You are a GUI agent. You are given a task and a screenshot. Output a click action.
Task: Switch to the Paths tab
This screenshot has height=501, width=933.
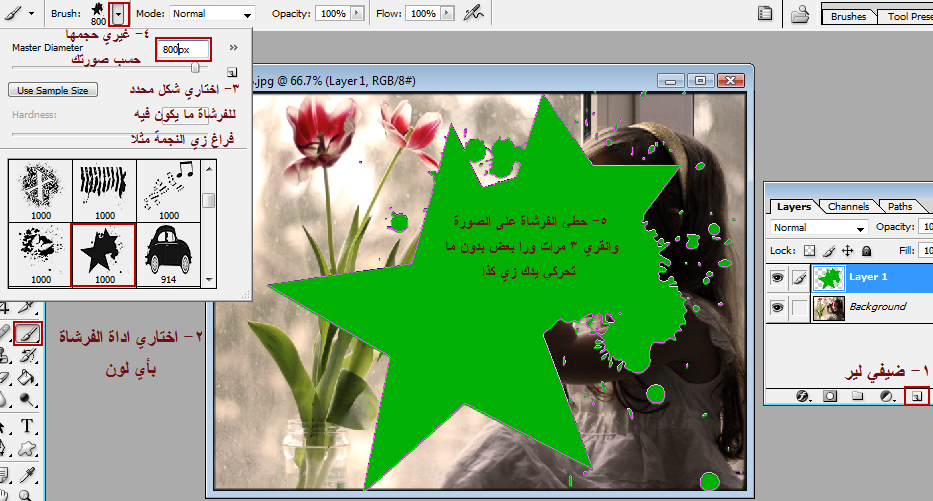pos(900,207)
